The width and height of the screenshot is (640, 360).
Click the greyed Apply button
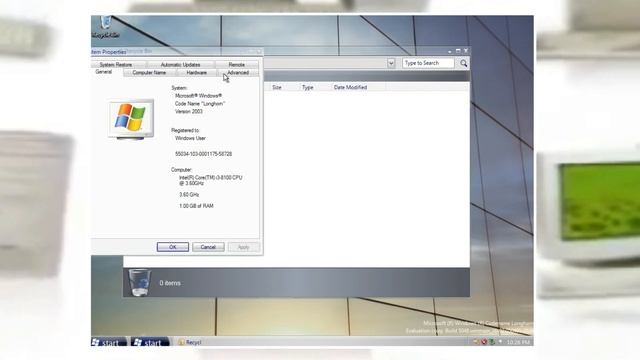[243, 247]
